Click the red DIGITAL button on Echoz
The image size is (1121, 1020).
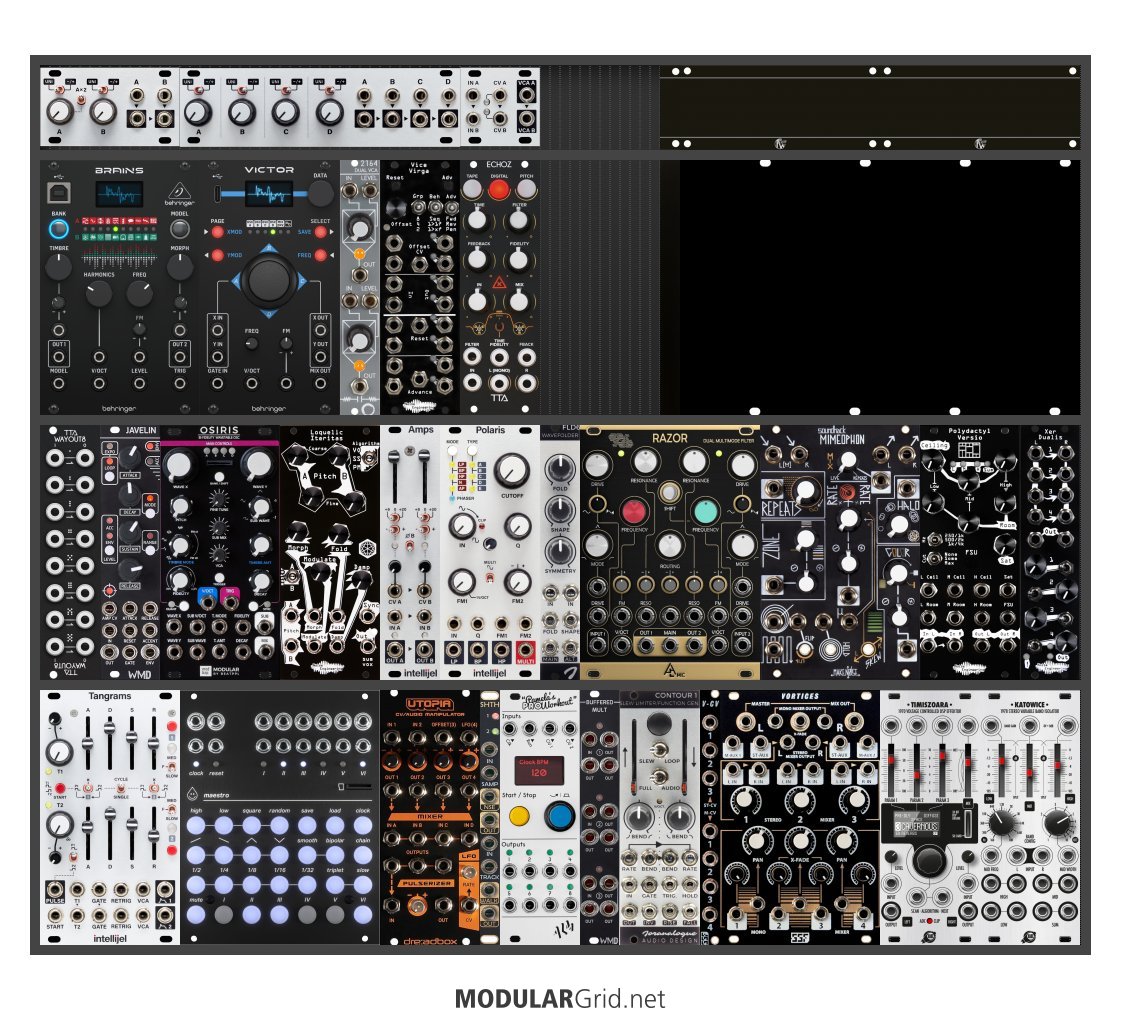coord(497,189)
